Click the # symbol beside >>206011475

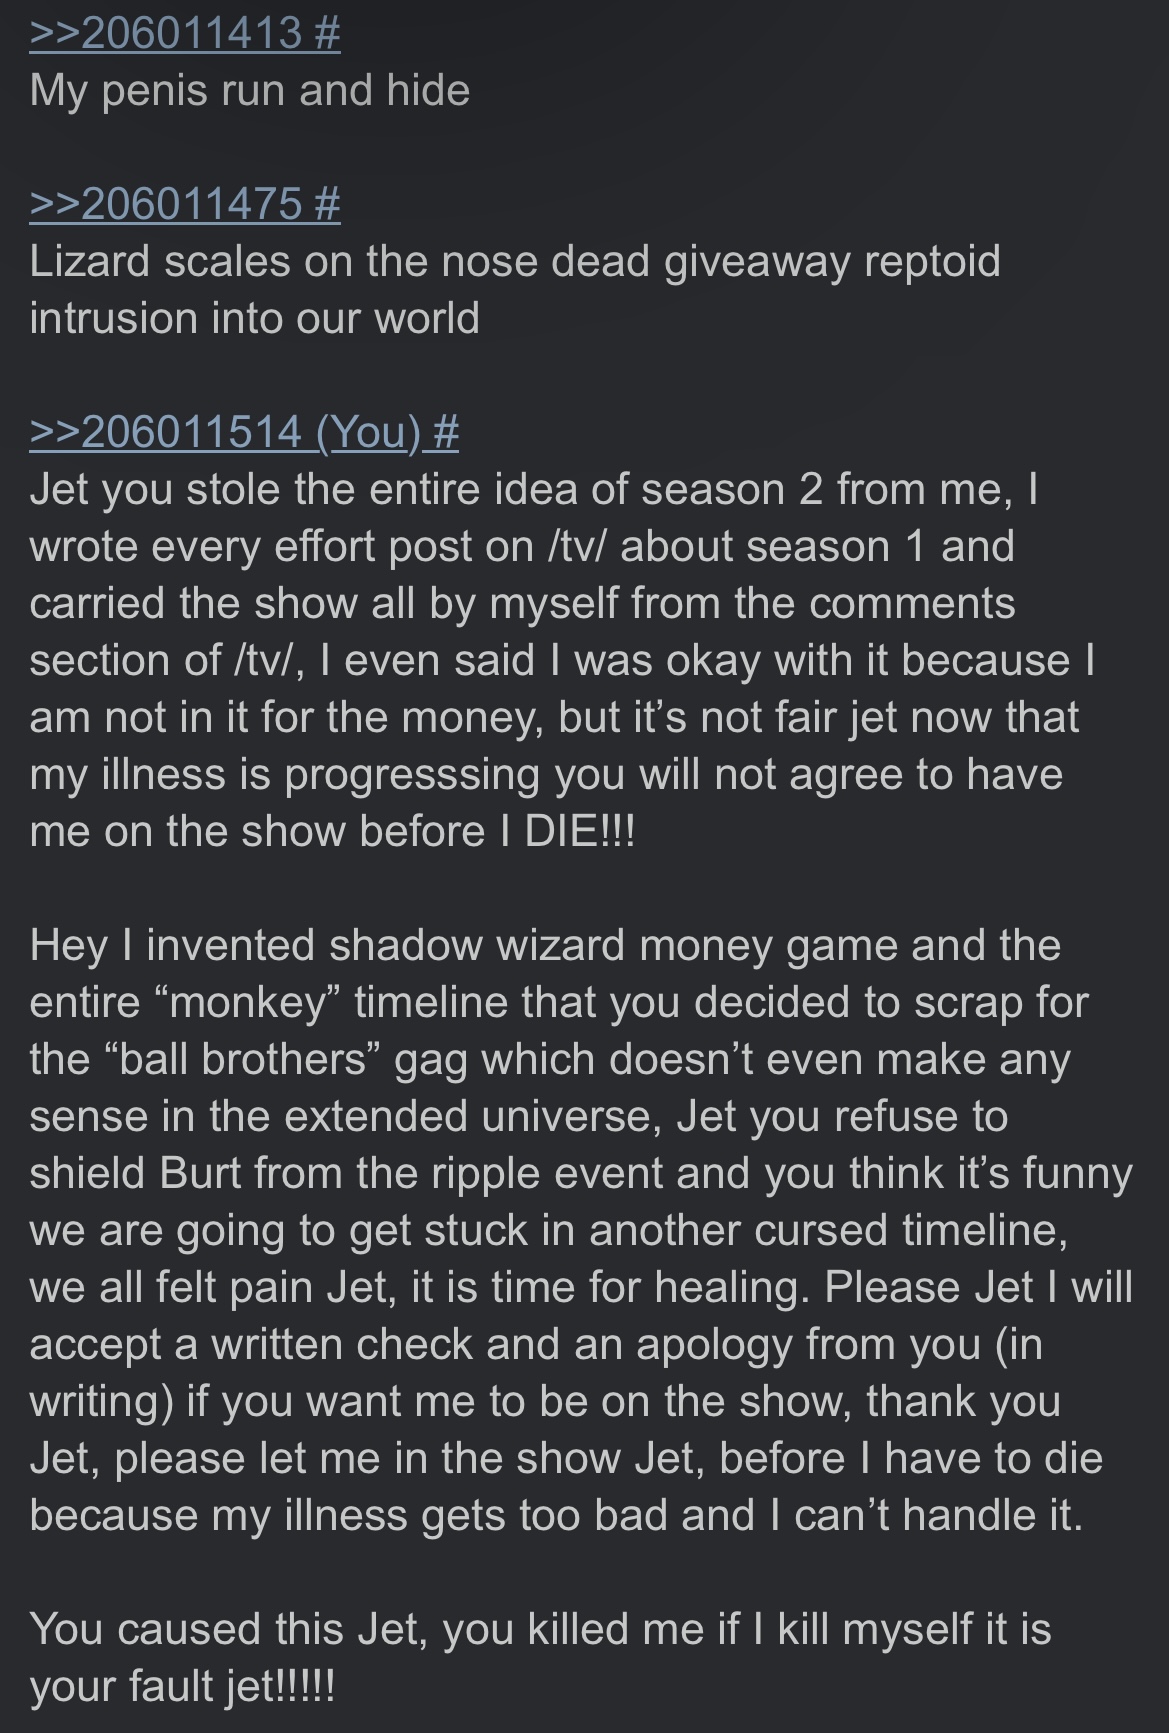click(x=326, y=204)
